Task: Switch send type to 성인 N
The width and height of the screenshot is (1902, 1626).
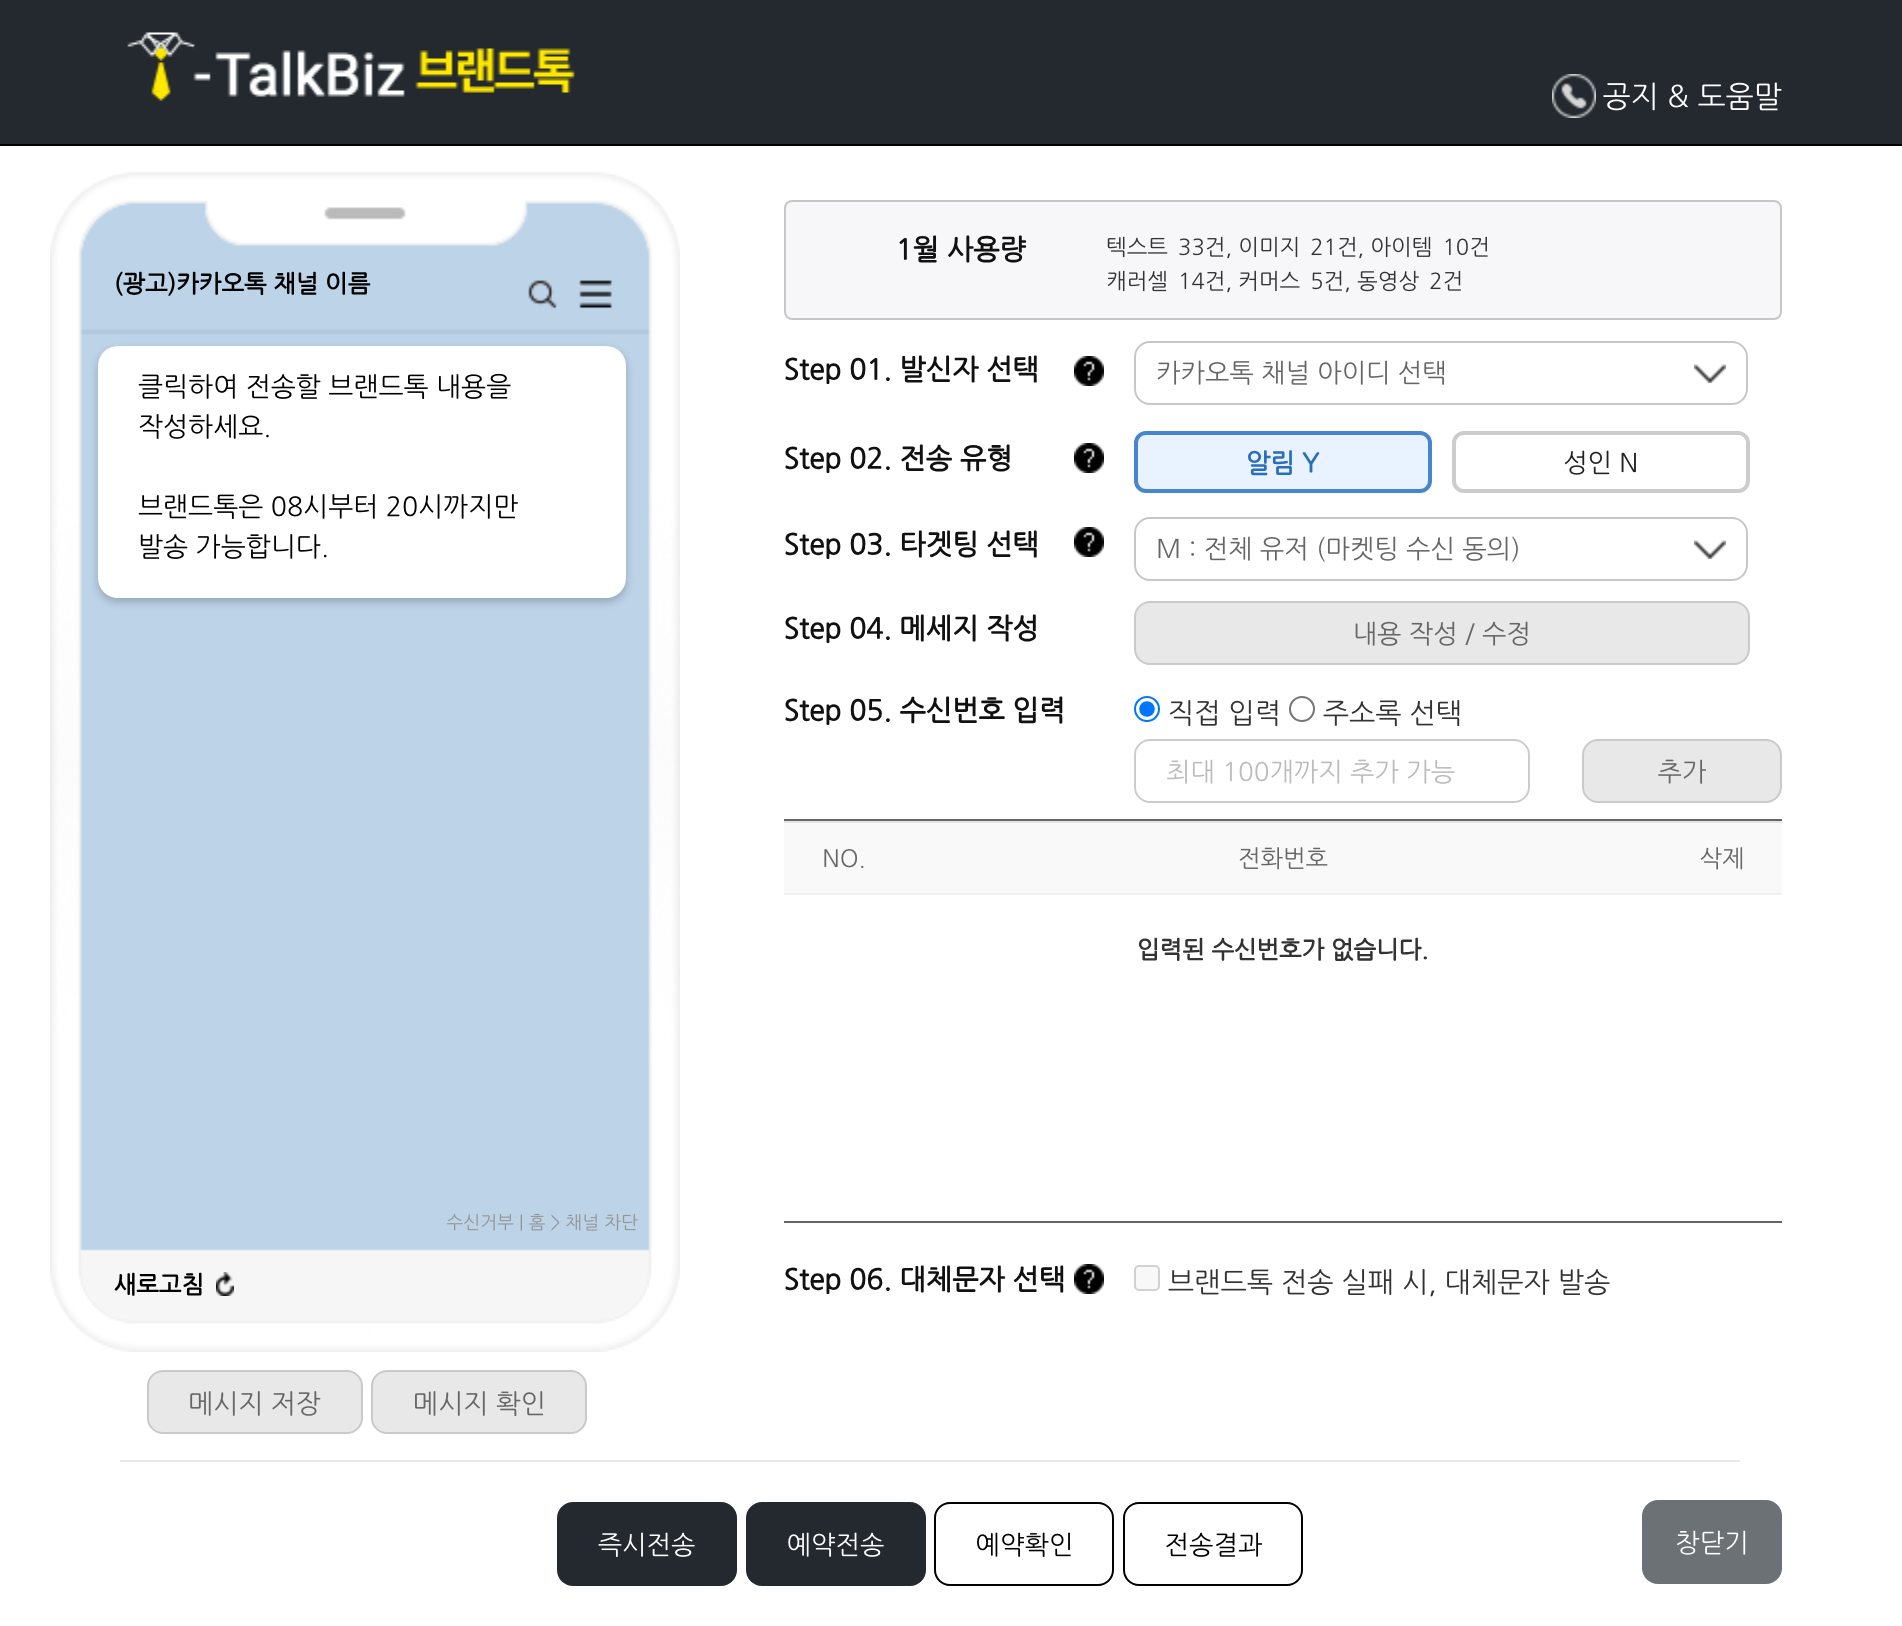Action: pyautogui.click(x=1599, y=461)
